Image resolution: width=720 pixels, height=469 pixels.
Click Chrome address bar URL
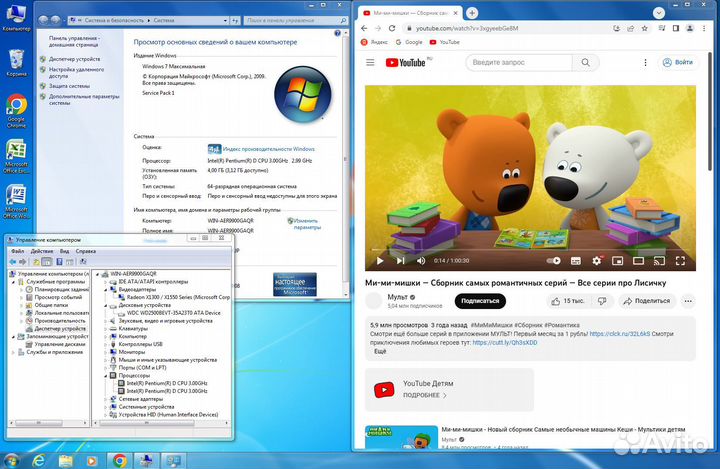tap(467, 28)
